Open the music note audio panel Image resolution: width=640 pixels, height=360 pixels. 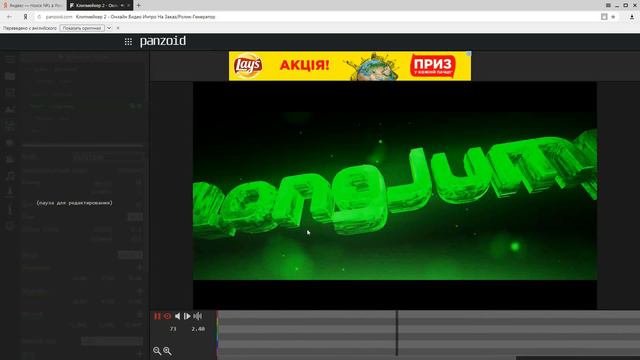10,176
